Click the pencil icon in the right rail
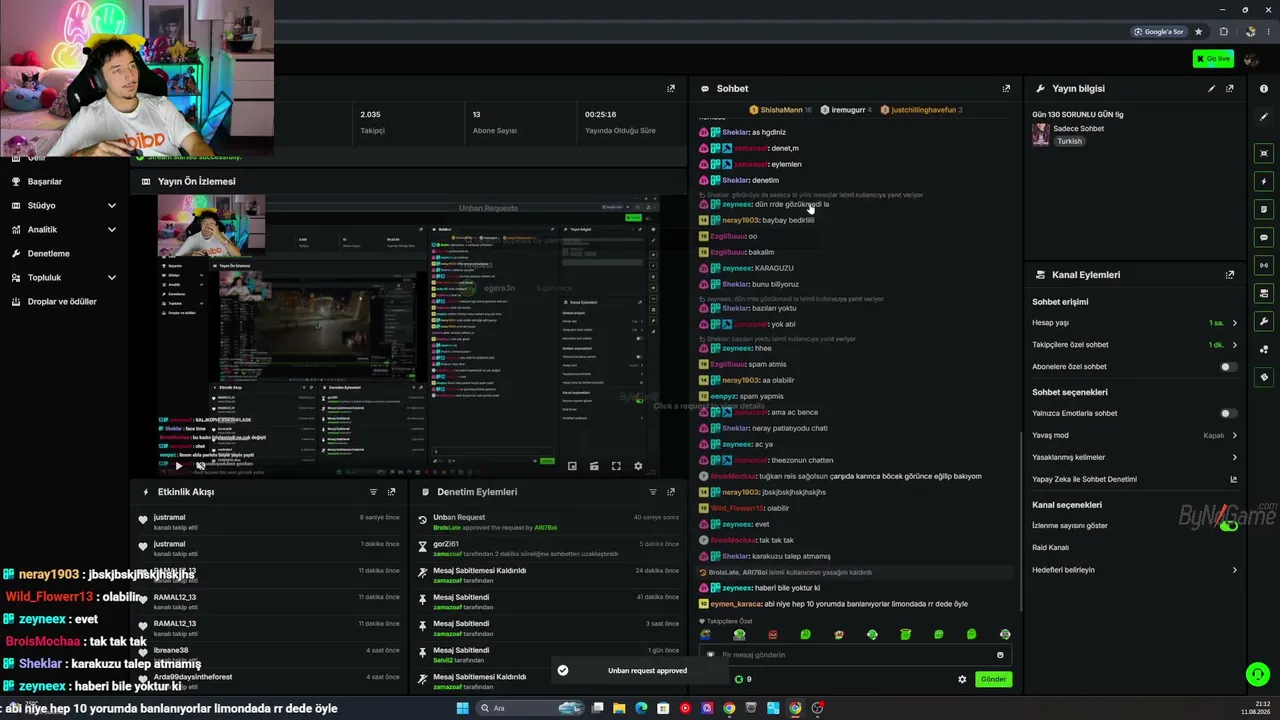The height and width of the screenshot is (720, 1280). [1264, 117]
